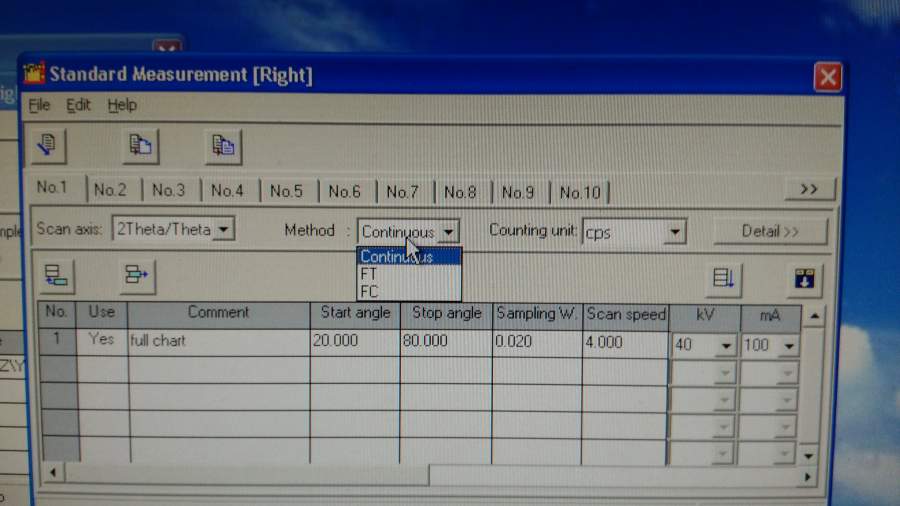This screenshot has height=506, width=900.
Task: Click the >> button next to tabs
Action: coord(809,189)
